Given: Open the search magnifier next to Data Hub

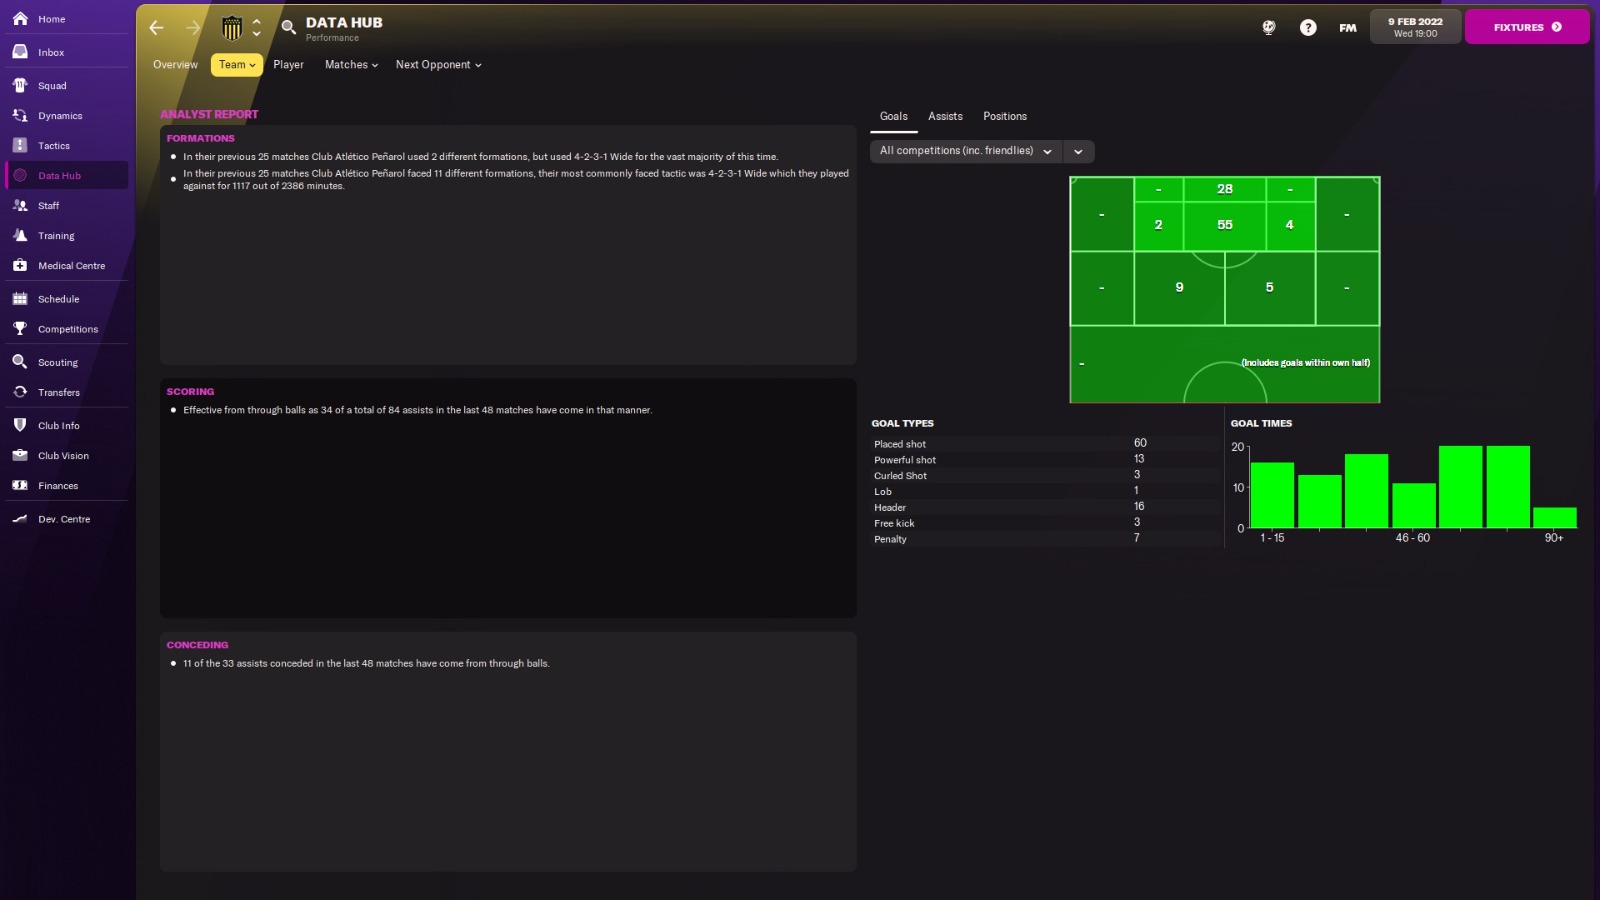Looking at the screenshot, I should (x=288, y=28).
